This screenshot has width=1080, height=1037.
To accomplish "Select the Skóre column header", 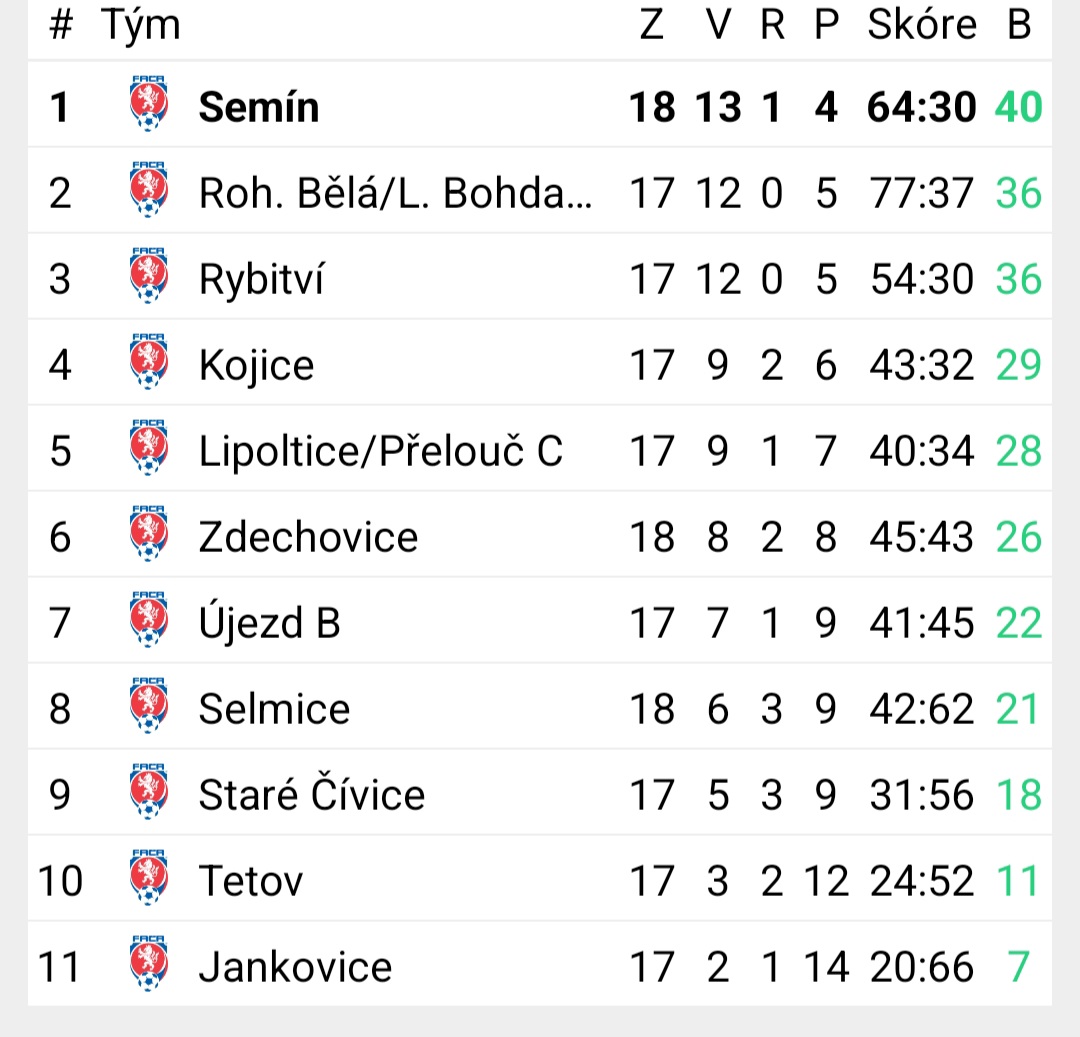I will click(922, 25).
